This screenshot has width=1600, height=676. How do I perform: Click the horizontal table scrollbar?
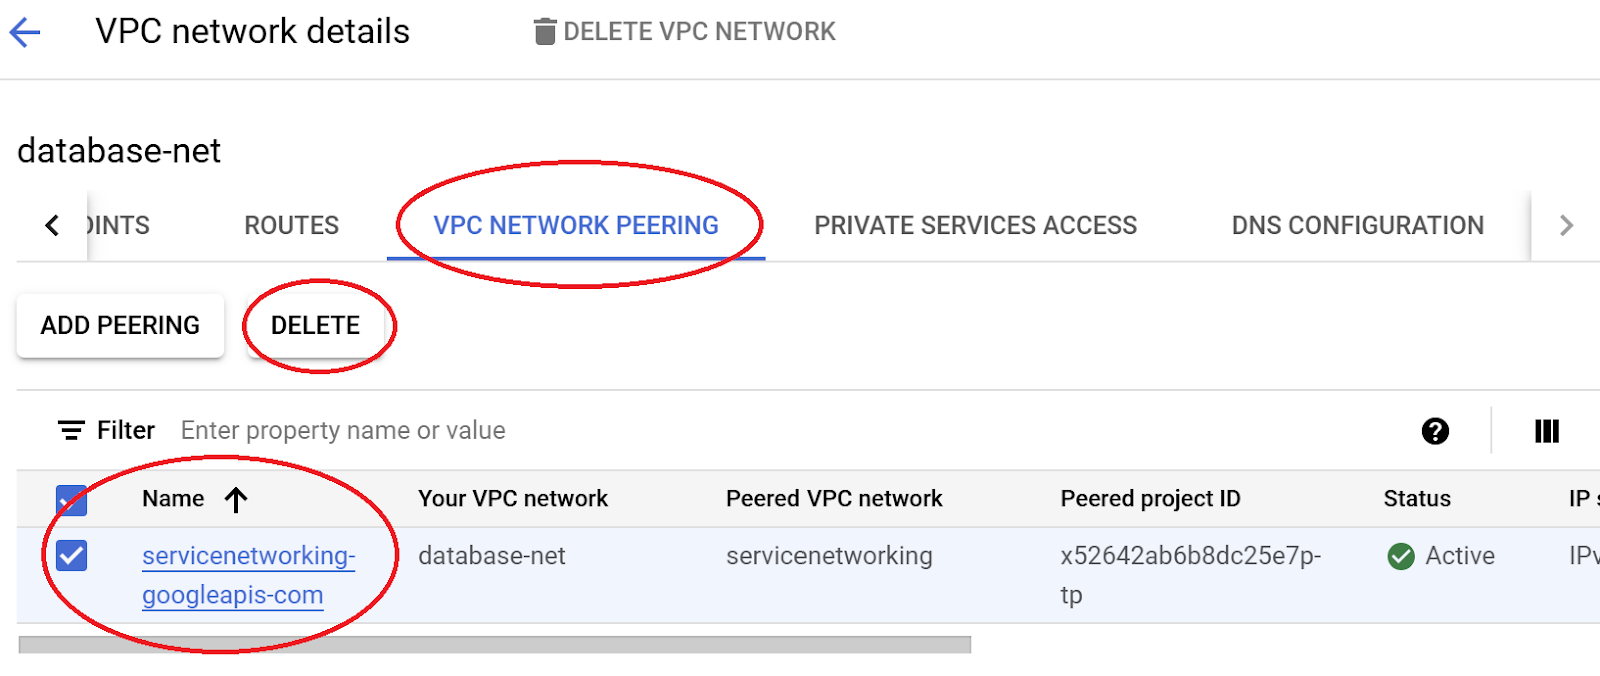coord(494,645)
